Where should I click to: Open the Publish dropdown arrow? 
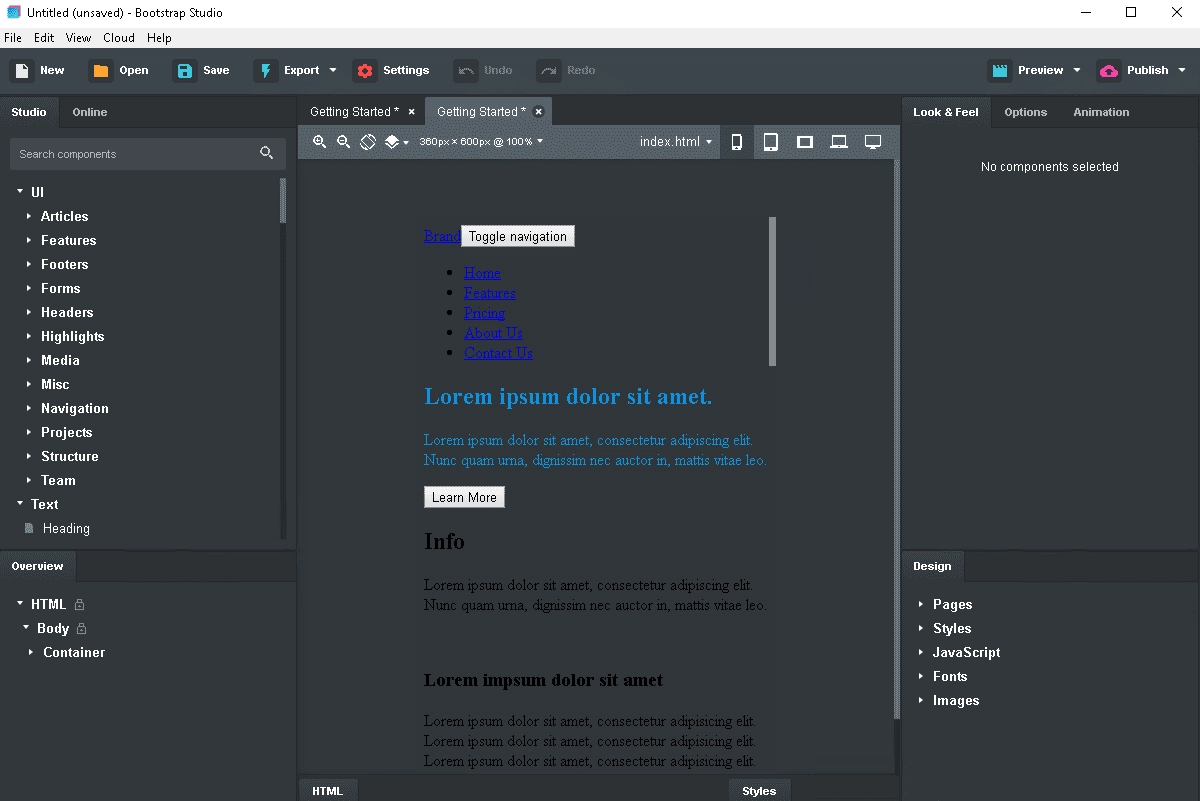[1182, 70]
